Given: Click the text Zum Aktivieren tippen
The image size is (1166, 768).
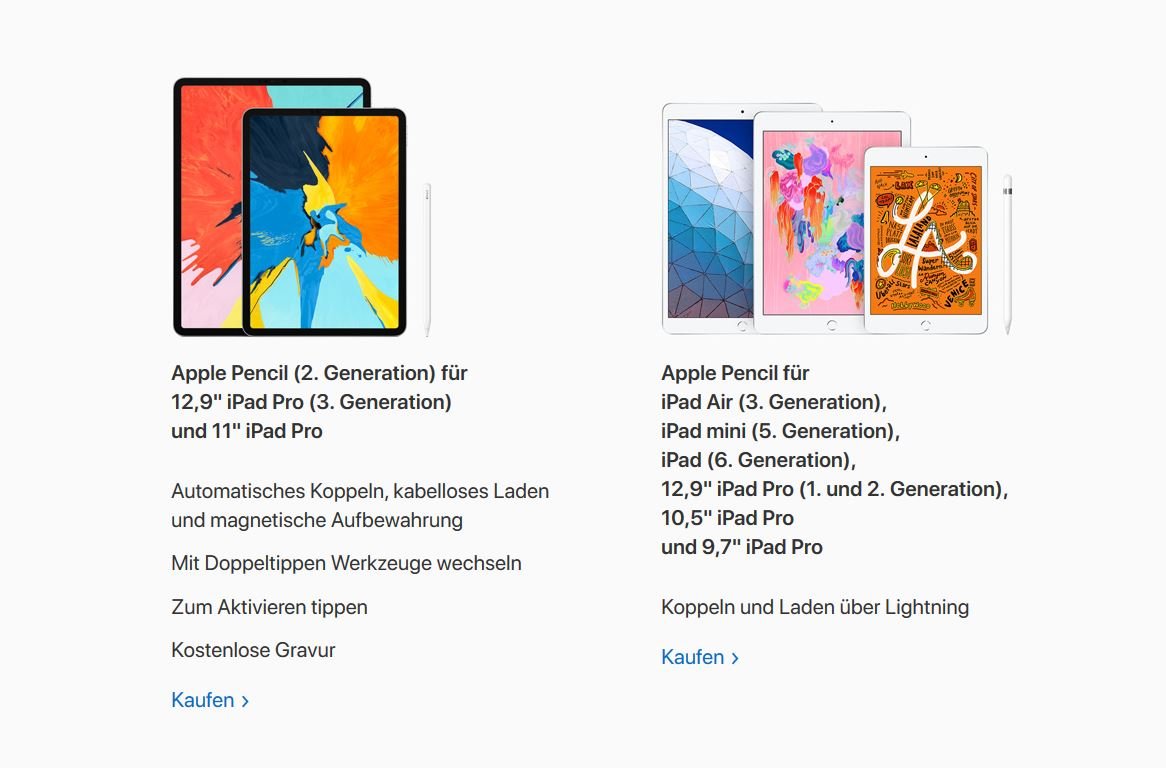Looking at the screenshot, I should tap(269, 607).
